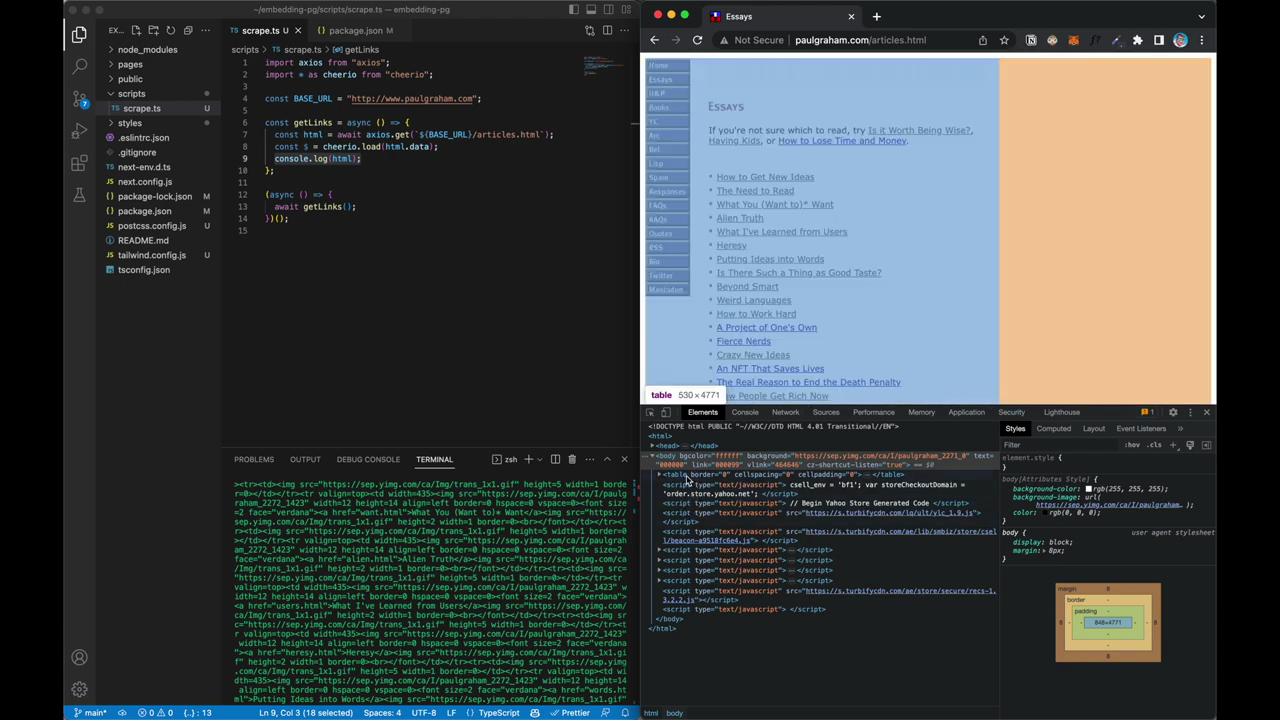The height and width of the screenshot is (720, 1280).
Task: Expand the table element in DevTools
Action: pos(660,475)
